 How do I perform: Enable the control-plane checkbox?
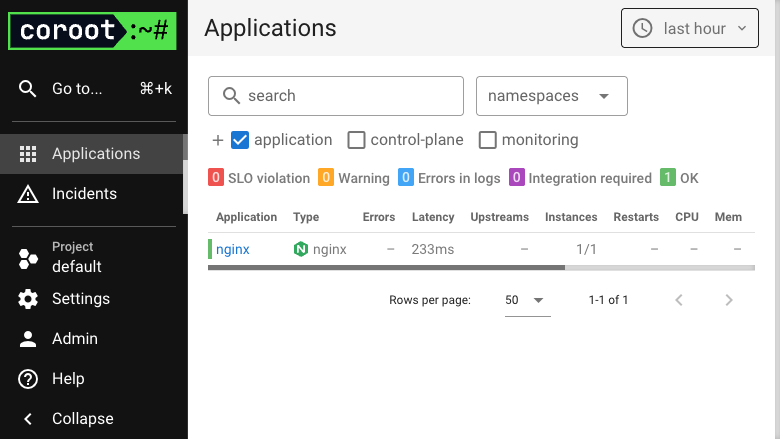point(356,140)
